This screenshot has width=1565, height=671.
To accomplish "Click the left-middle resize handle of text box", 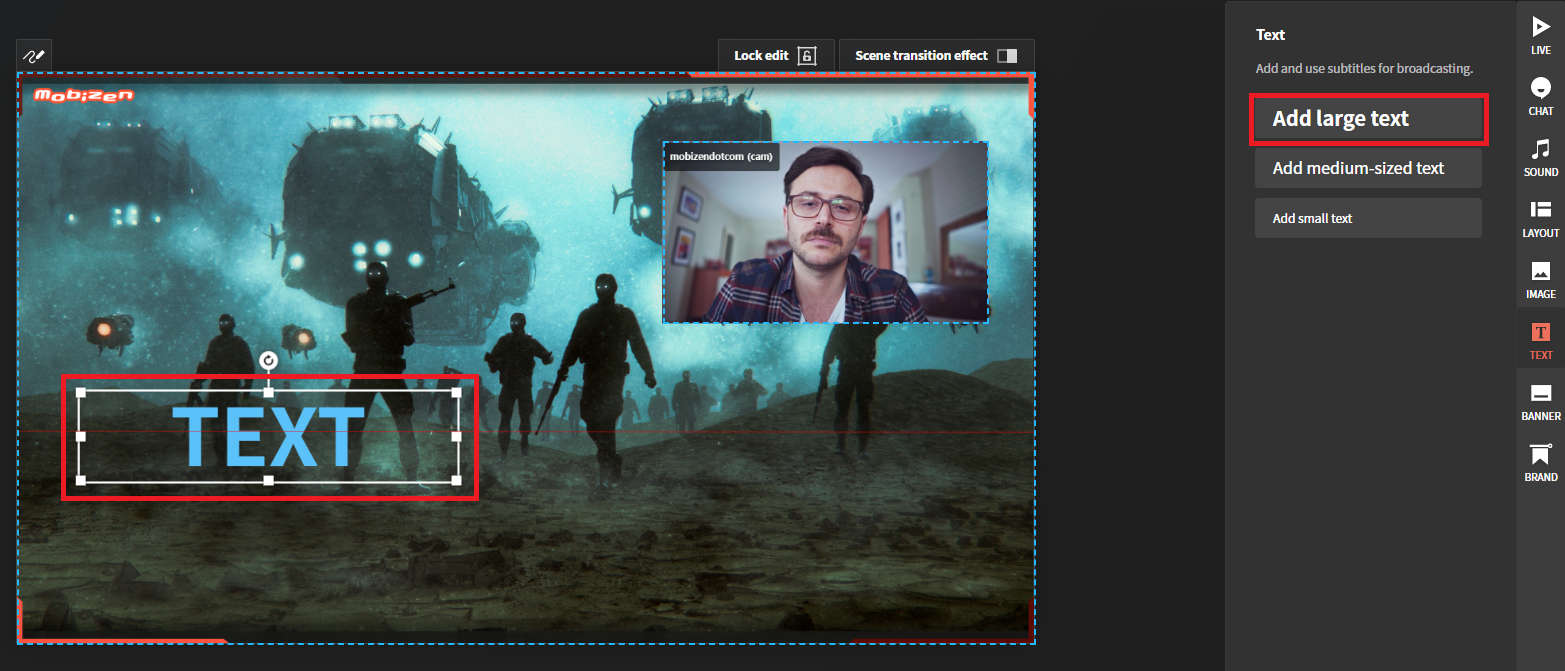I will (x=81, y=436).
